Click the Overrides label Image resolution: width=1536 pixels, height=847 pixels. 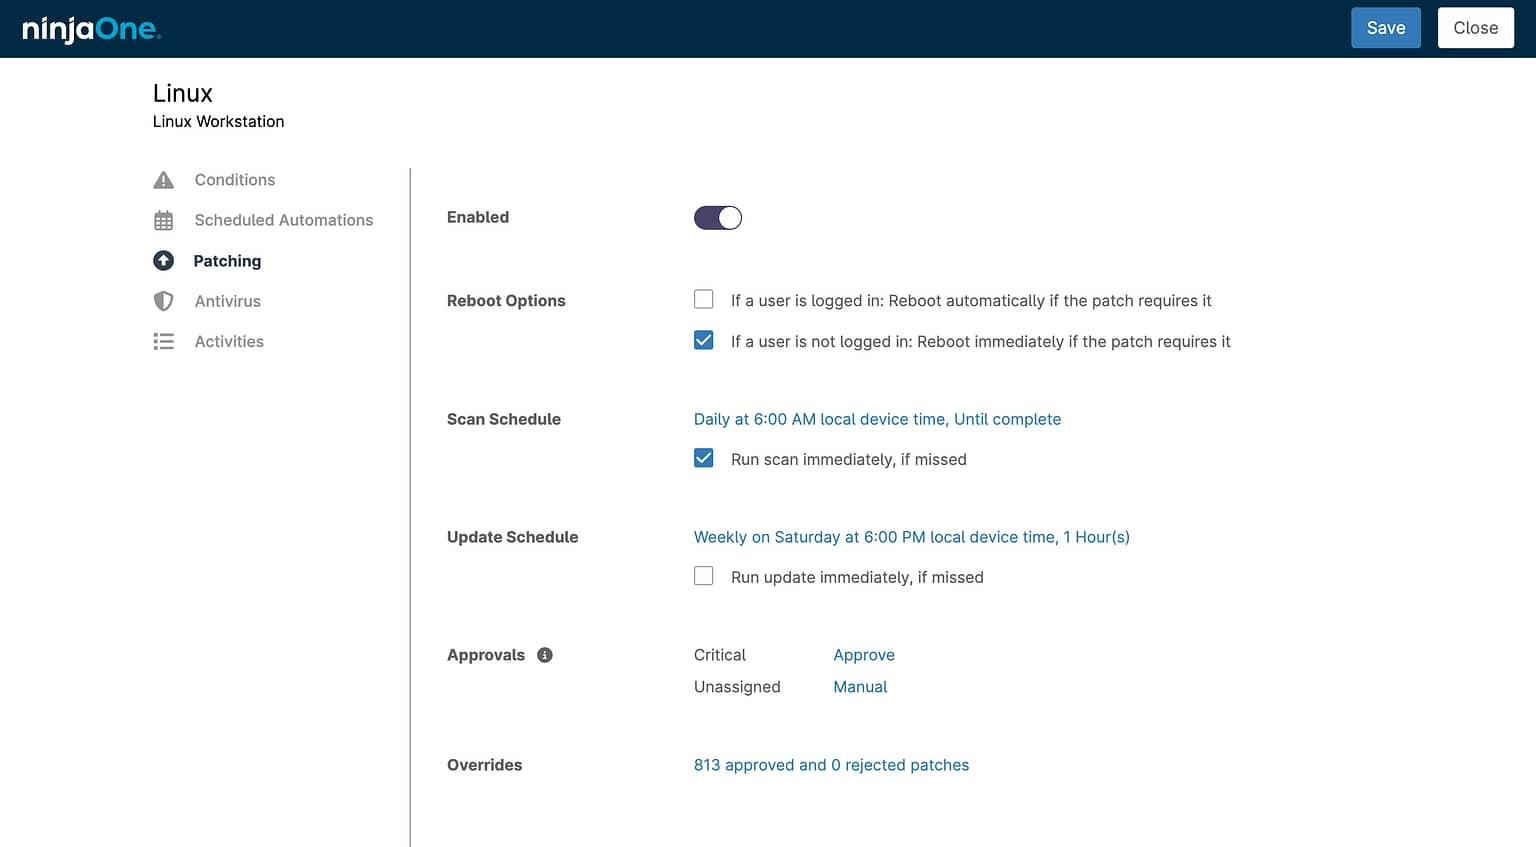pos(484,765)
